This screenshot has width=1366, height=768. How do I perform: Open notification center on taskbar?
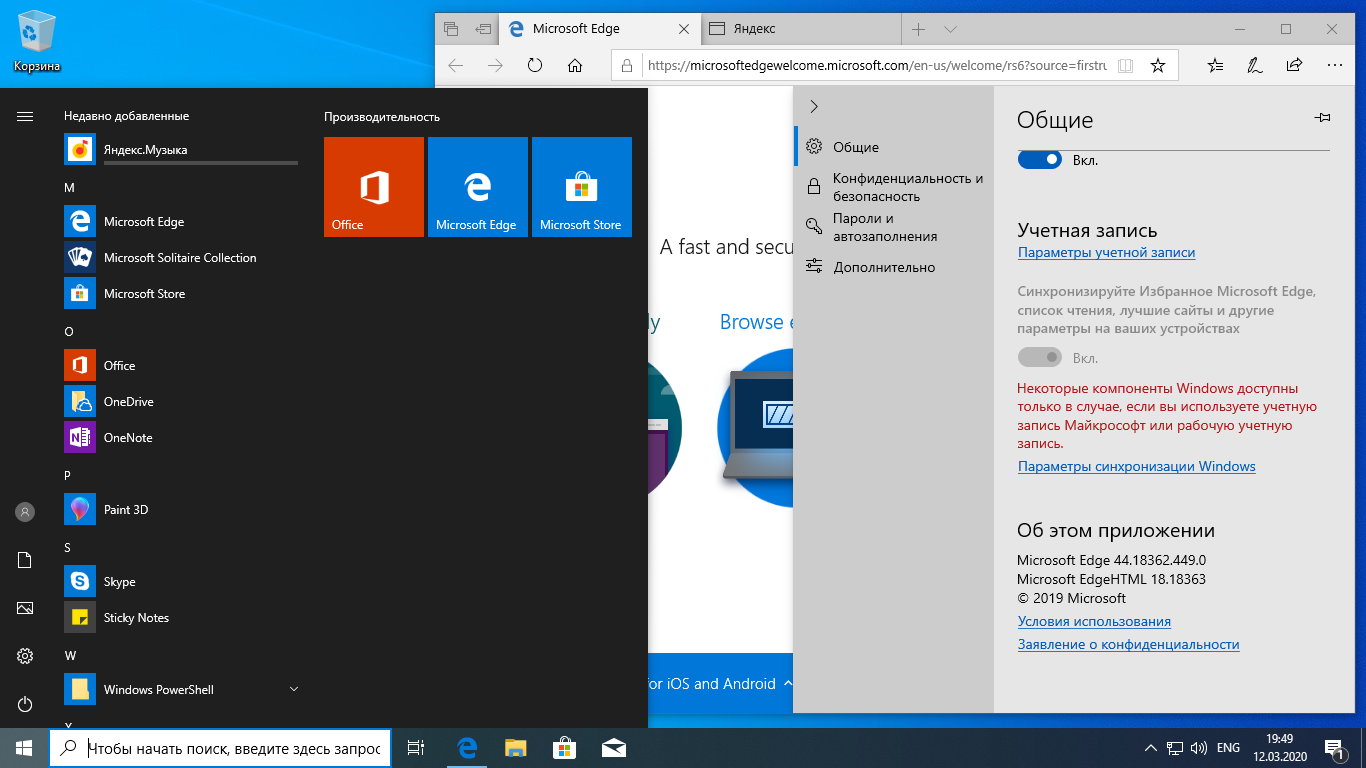tap(1335, 748)
